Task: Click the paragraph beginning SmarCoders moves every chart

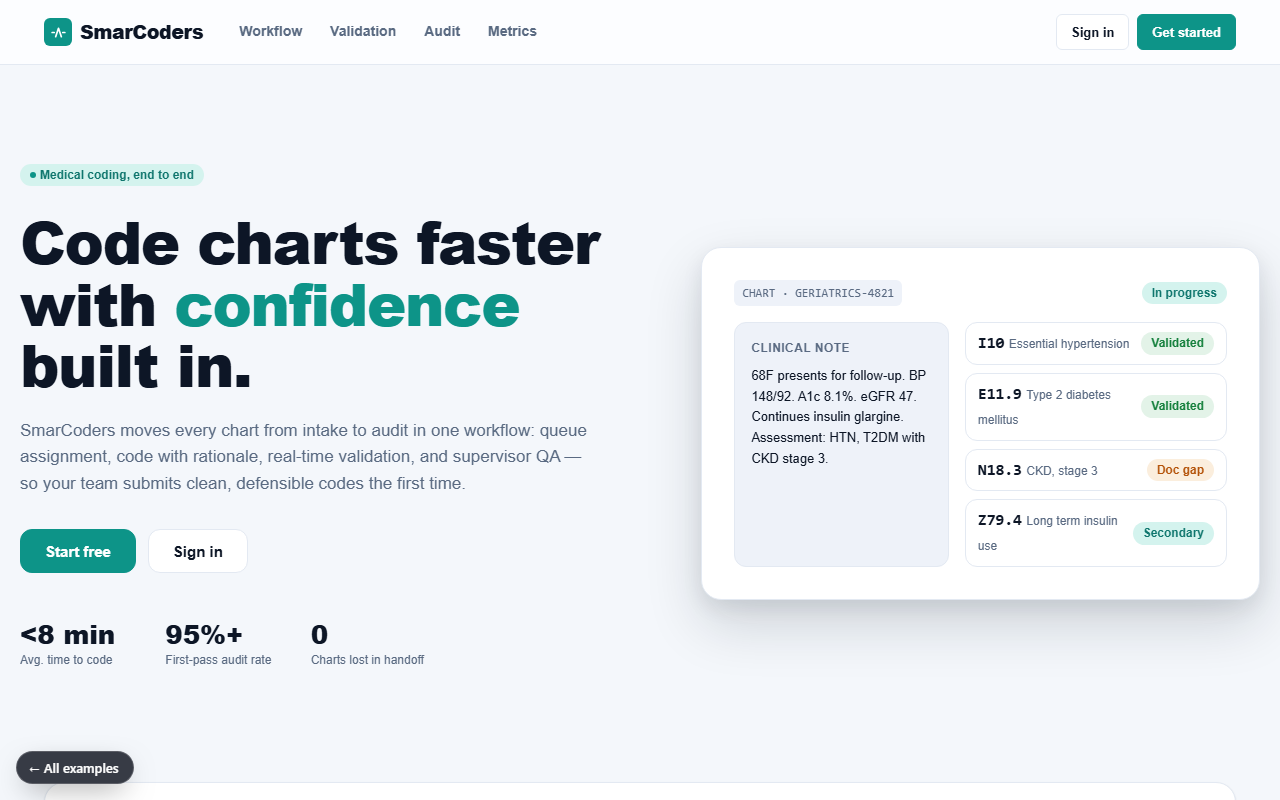Action: [x=304, y=457]
